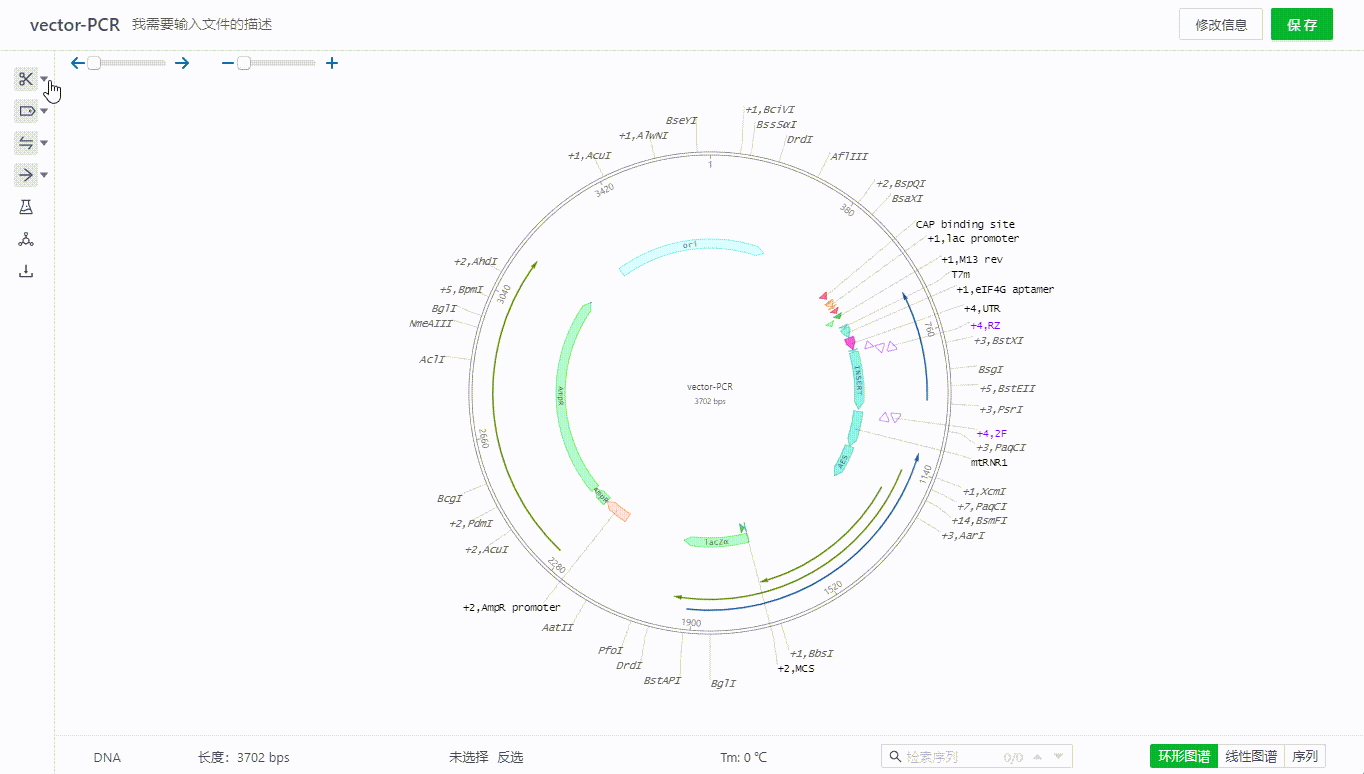Click the green 保存 save button
1364x774 pixels.
[x=1301, y=25]
